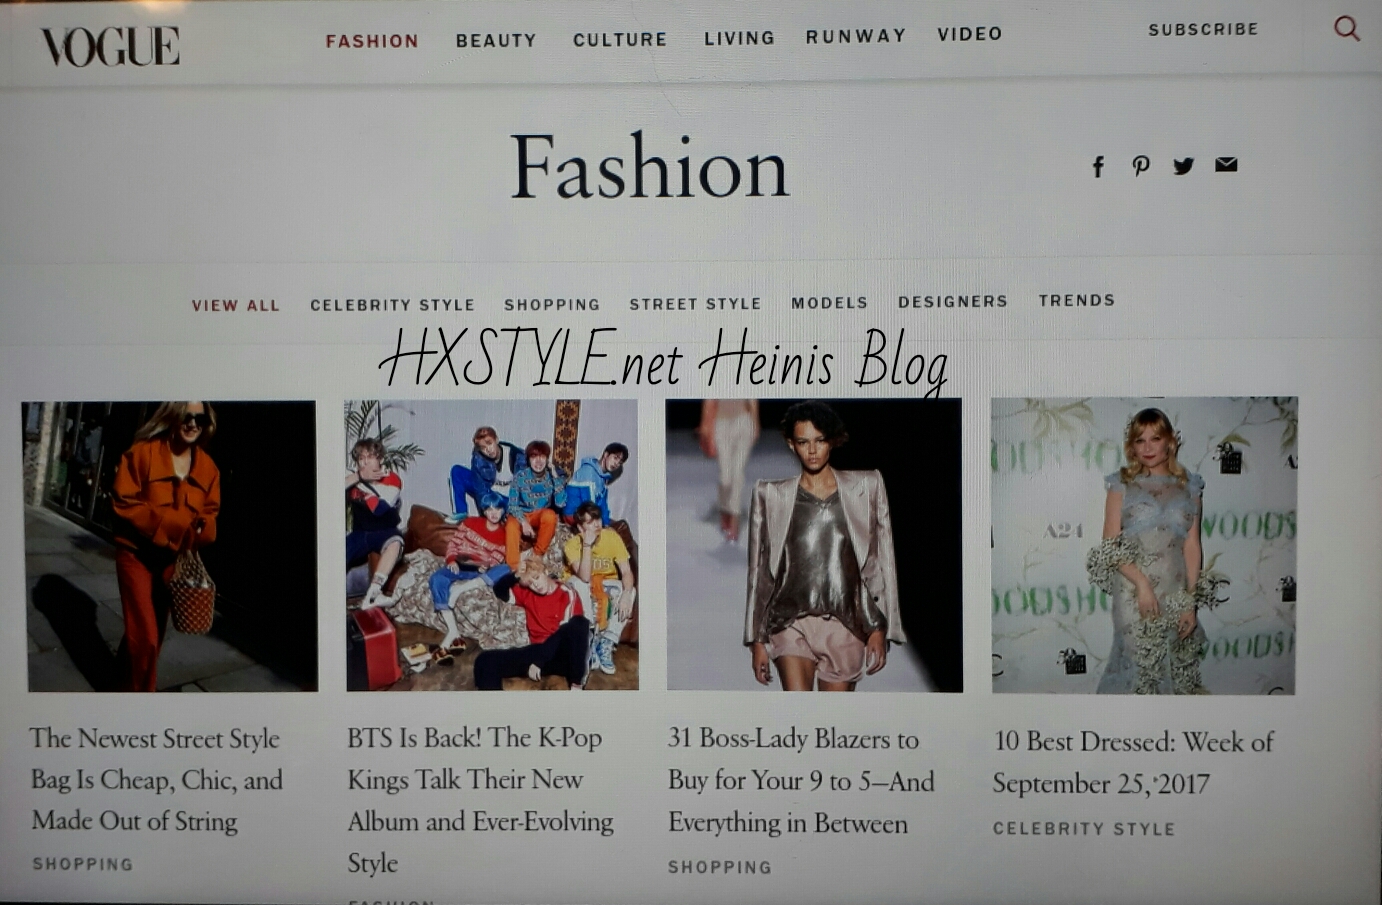Select the Models filter
Image resolution: width=1382 pixels, height=905 pixels.
(829, 302)
